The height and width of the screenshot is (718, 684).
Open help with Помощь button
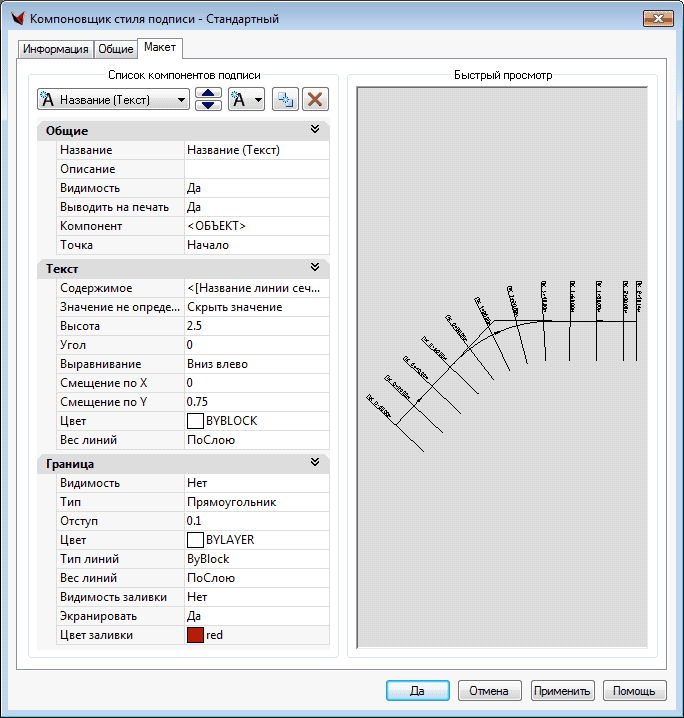click(634, 690)
